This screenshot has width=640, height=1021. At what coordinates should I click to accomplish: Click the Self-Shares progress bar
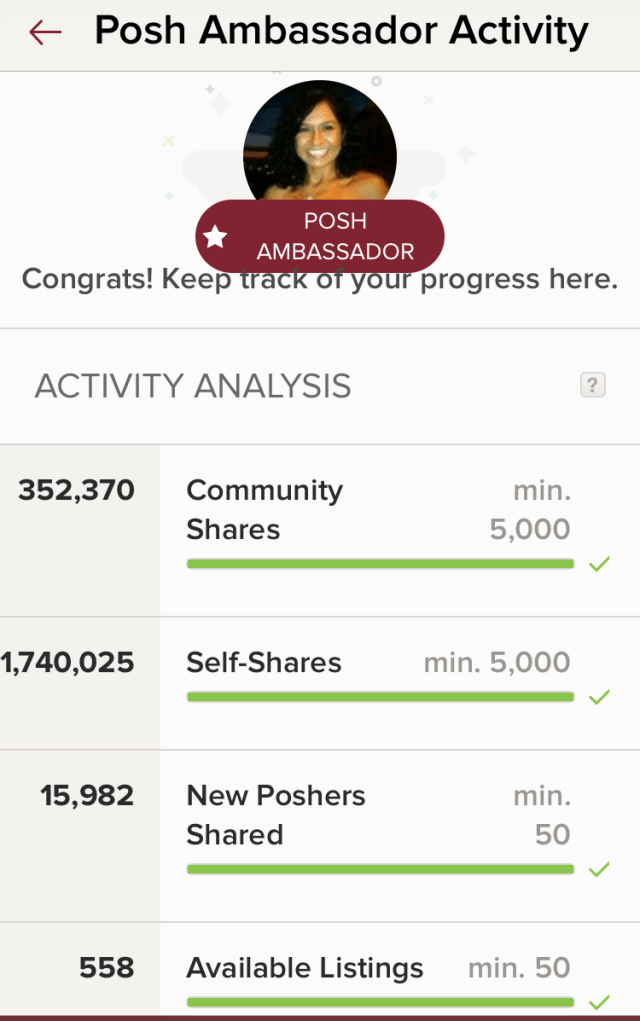point(380,697)
